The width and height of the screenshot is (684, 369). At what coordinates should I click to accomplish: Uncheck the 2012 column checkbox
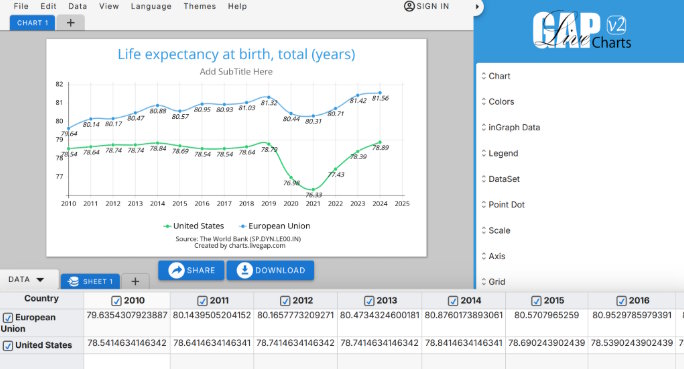285,301
